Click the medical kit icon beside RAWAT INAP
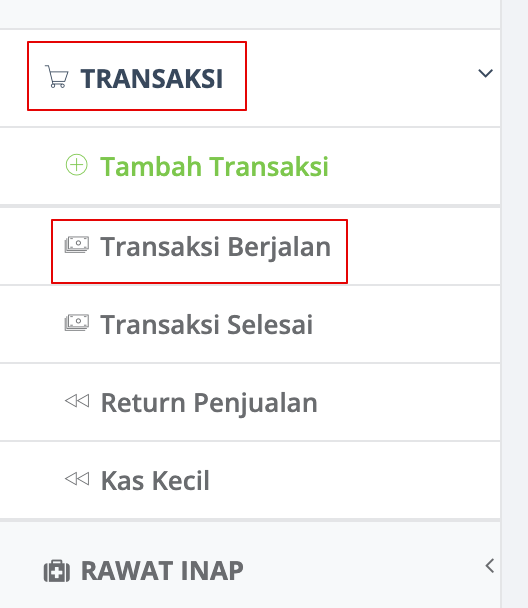This screenshot has width=528, height=608. click(57, 571)
